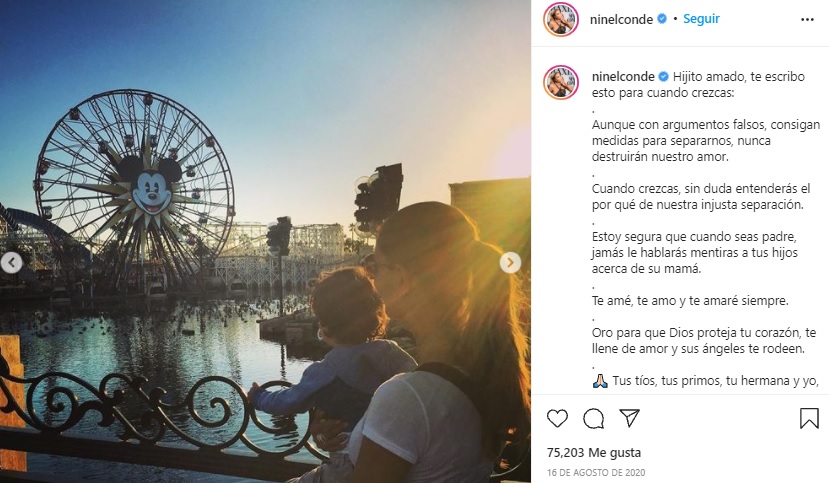Click caption text starting with Hijito amado
Screen dimensions: 829x483
(698, 85)
